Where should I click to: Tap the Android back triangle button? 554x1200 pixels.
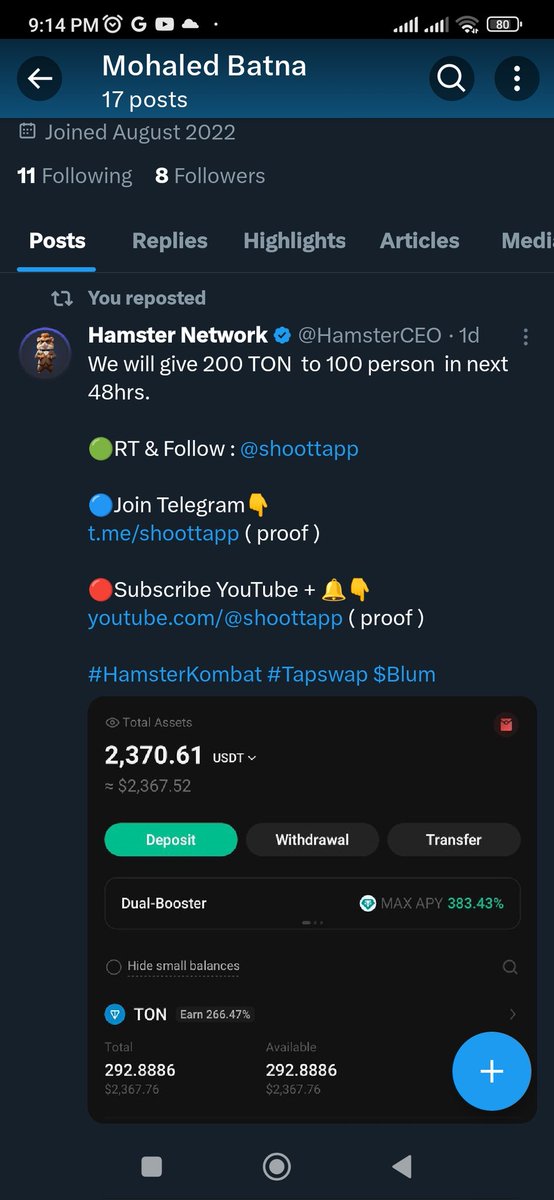point(402,1166)
